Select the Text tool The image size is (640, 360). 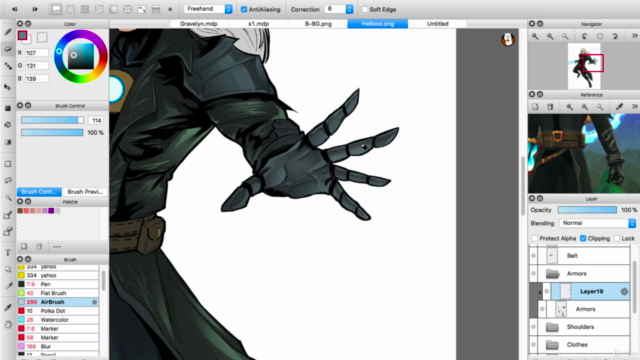[x=8, y=253]
